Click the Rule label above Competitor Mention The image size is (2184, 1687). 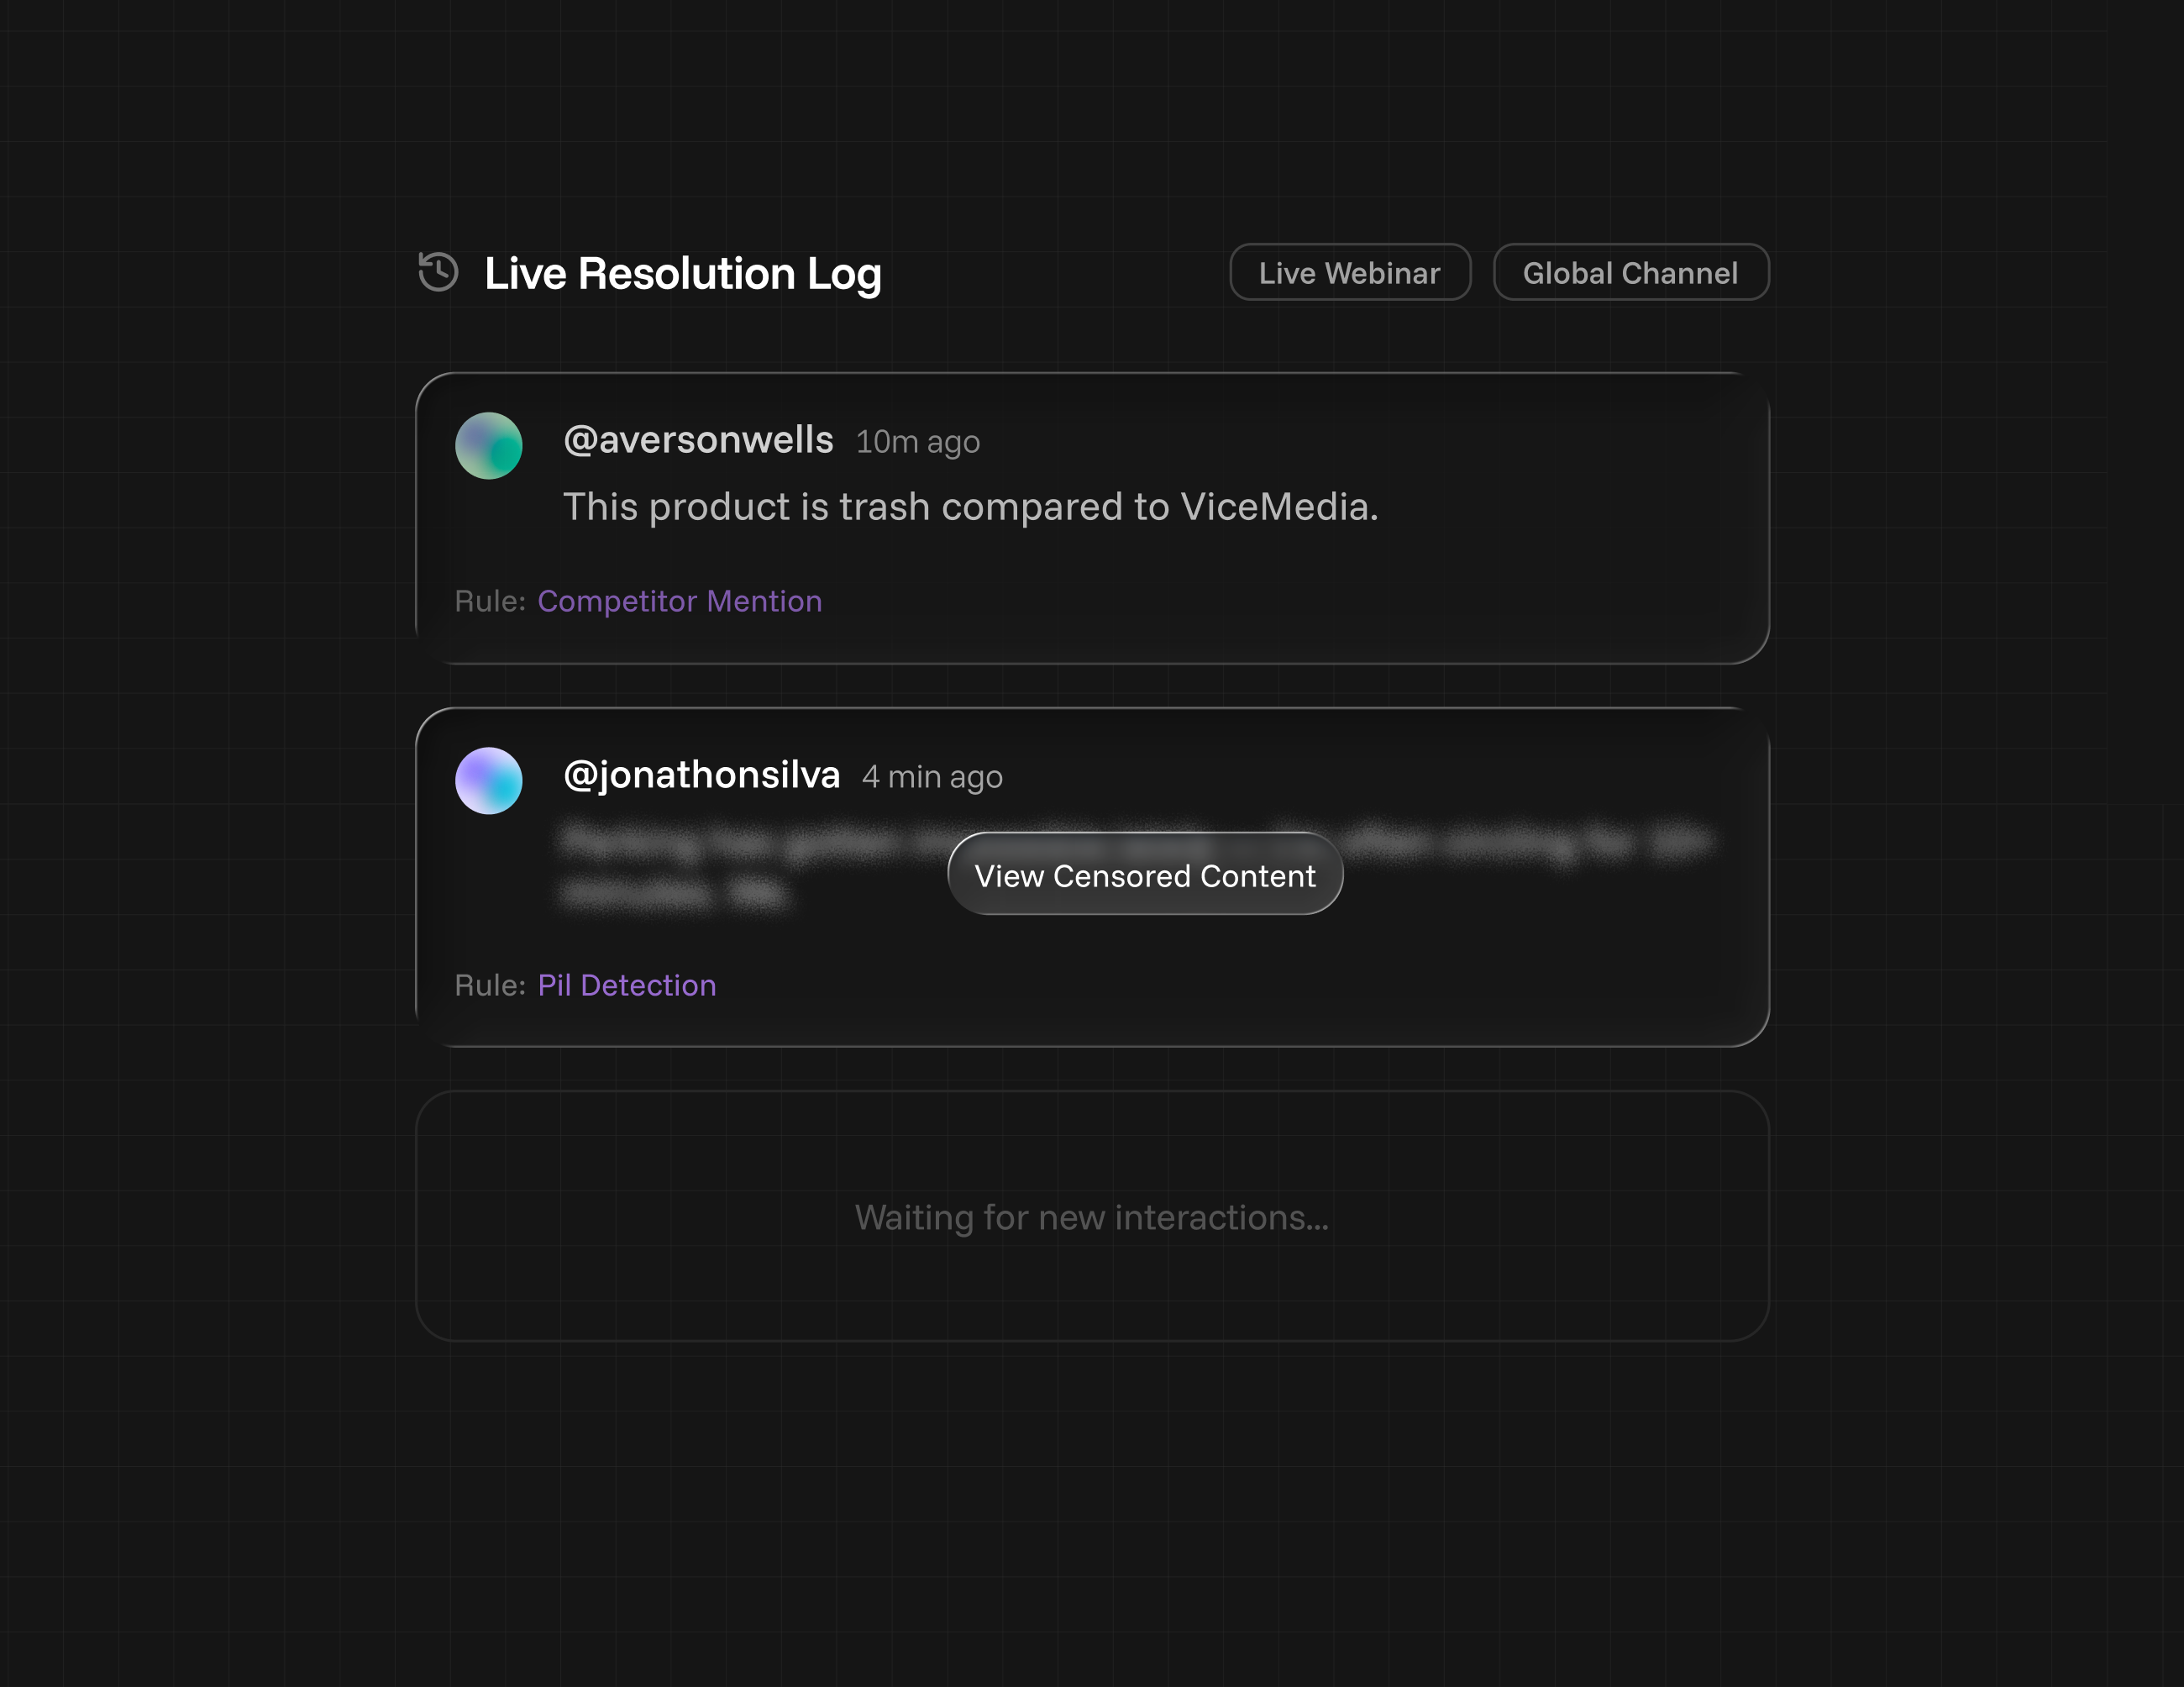pos(489,601)
